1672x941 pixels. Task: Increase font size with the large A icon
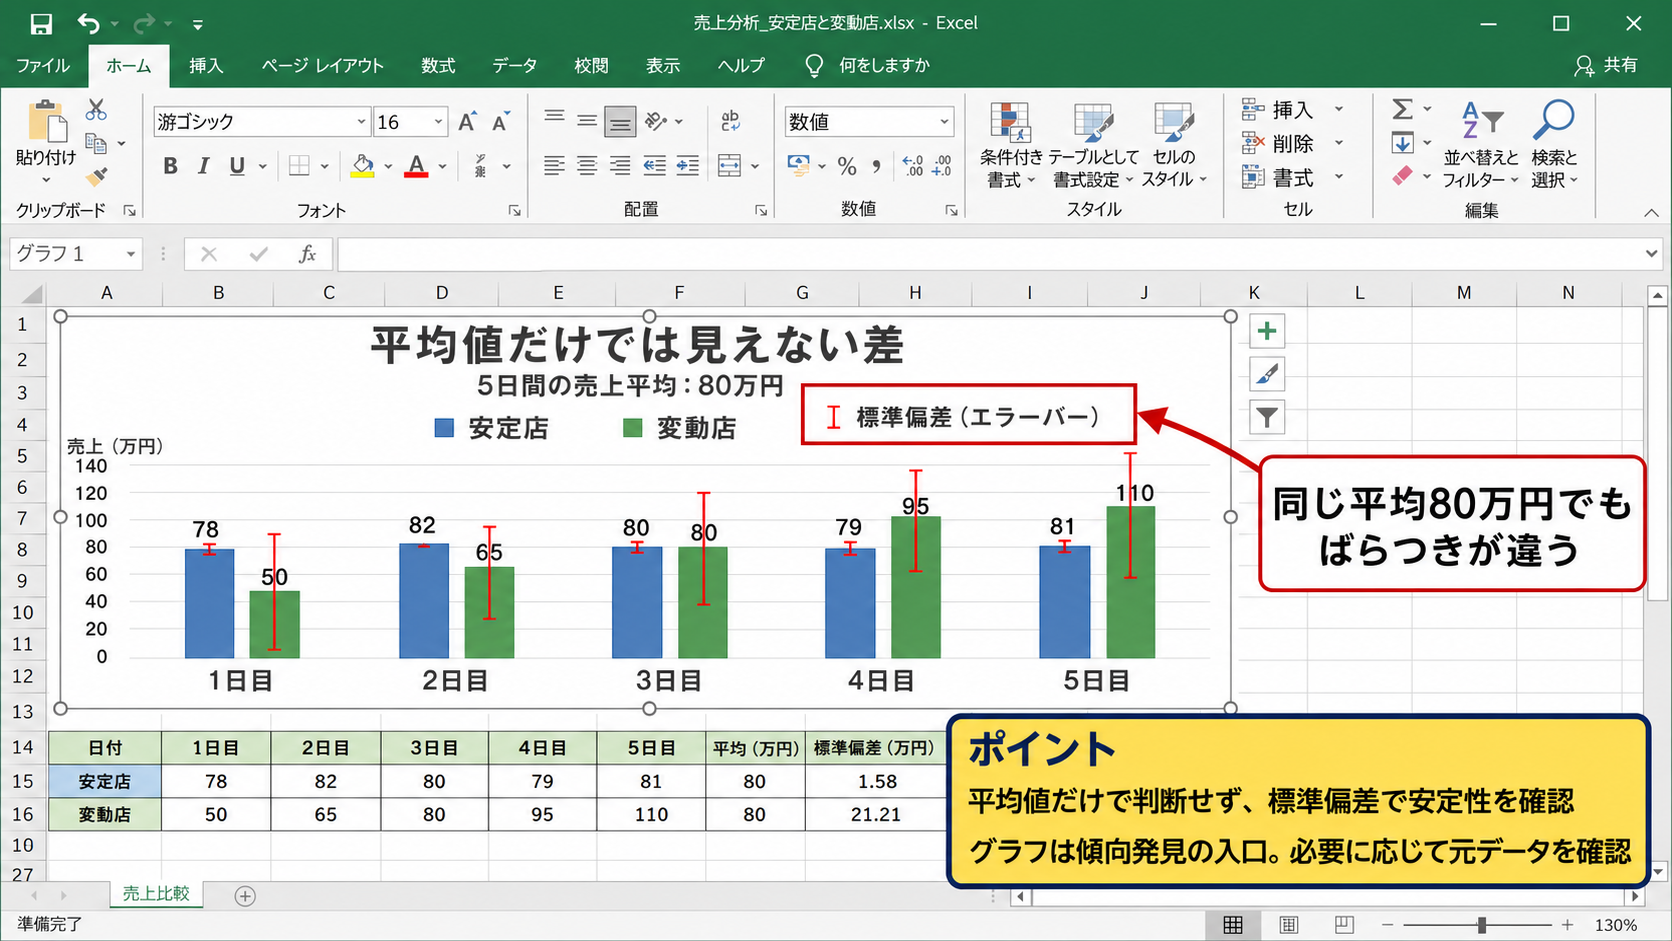coord(467,122)
